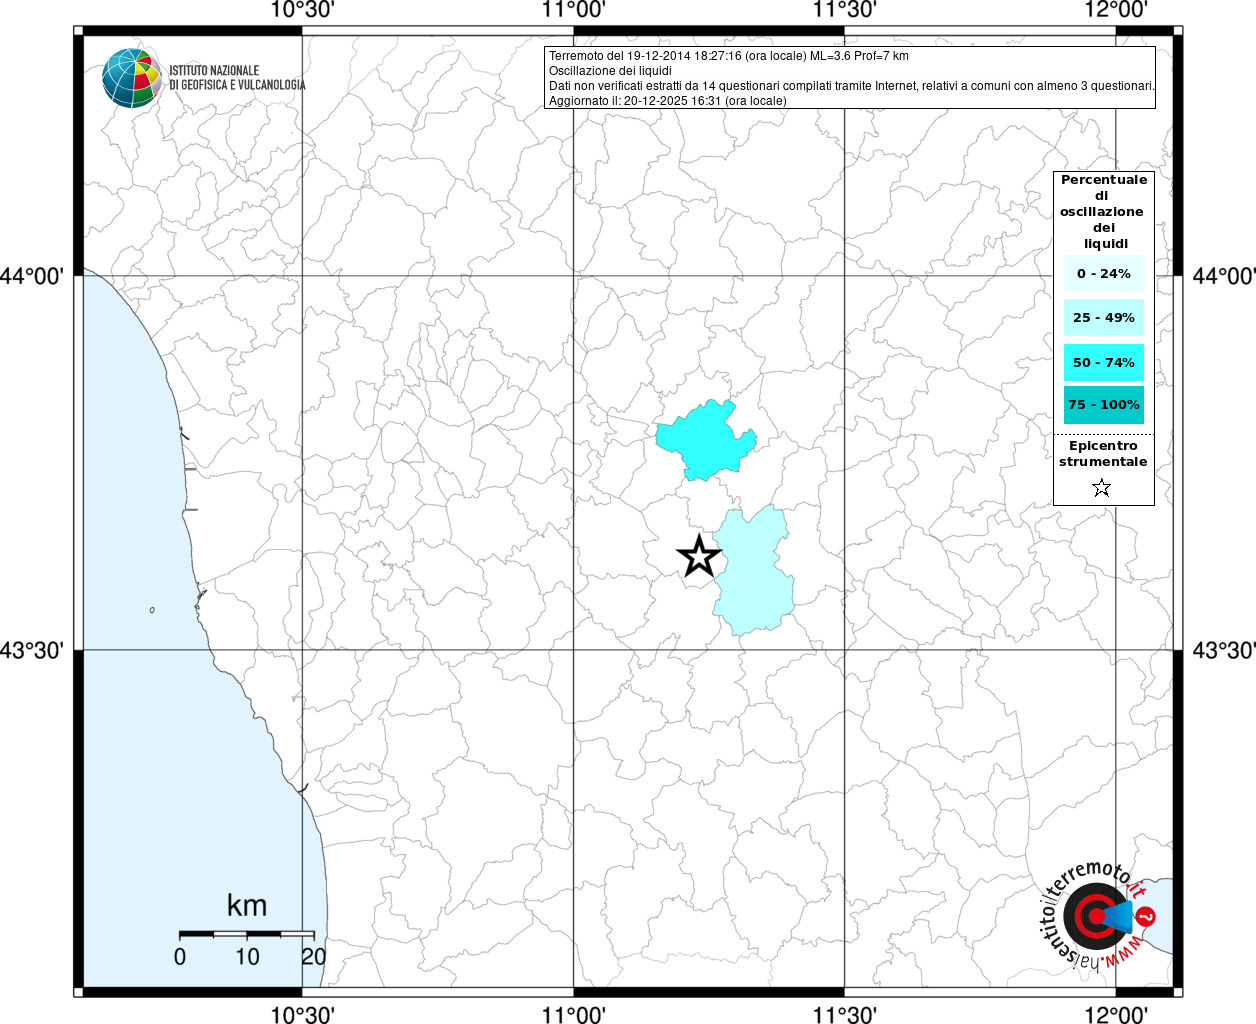Click the right 43°30' latitude label
The image size is (1256, 1024).
click(x=1224, y=651)
